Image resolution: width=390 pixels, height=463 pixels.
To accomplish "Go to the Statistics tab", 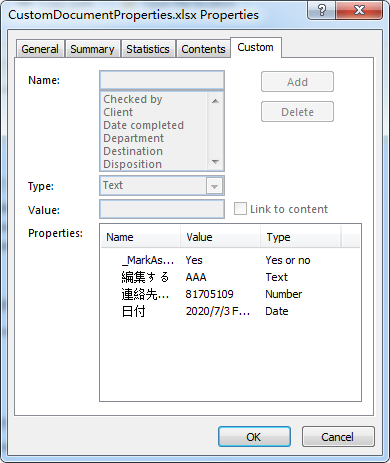I will click(148, 49).
